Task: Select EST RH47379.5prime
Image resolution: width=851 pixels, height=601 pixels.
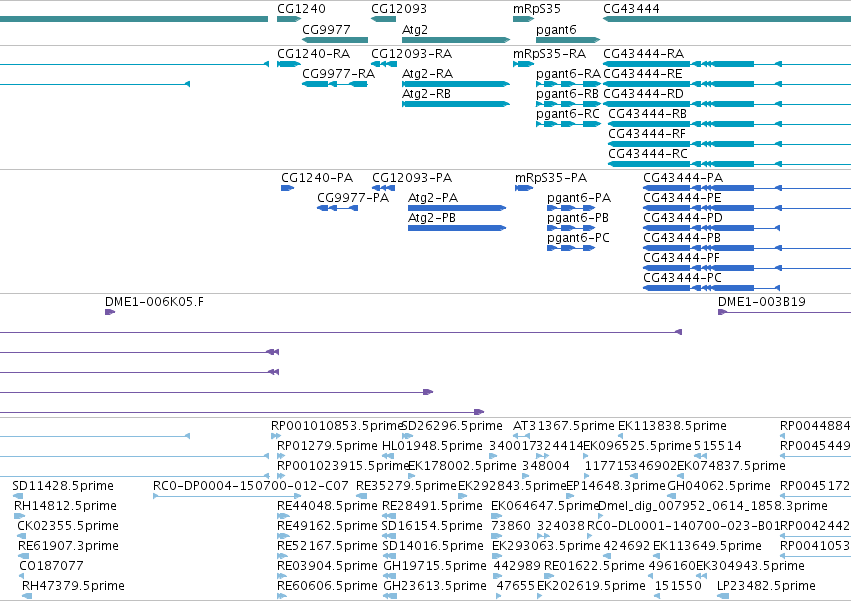Action: [73, 586]
